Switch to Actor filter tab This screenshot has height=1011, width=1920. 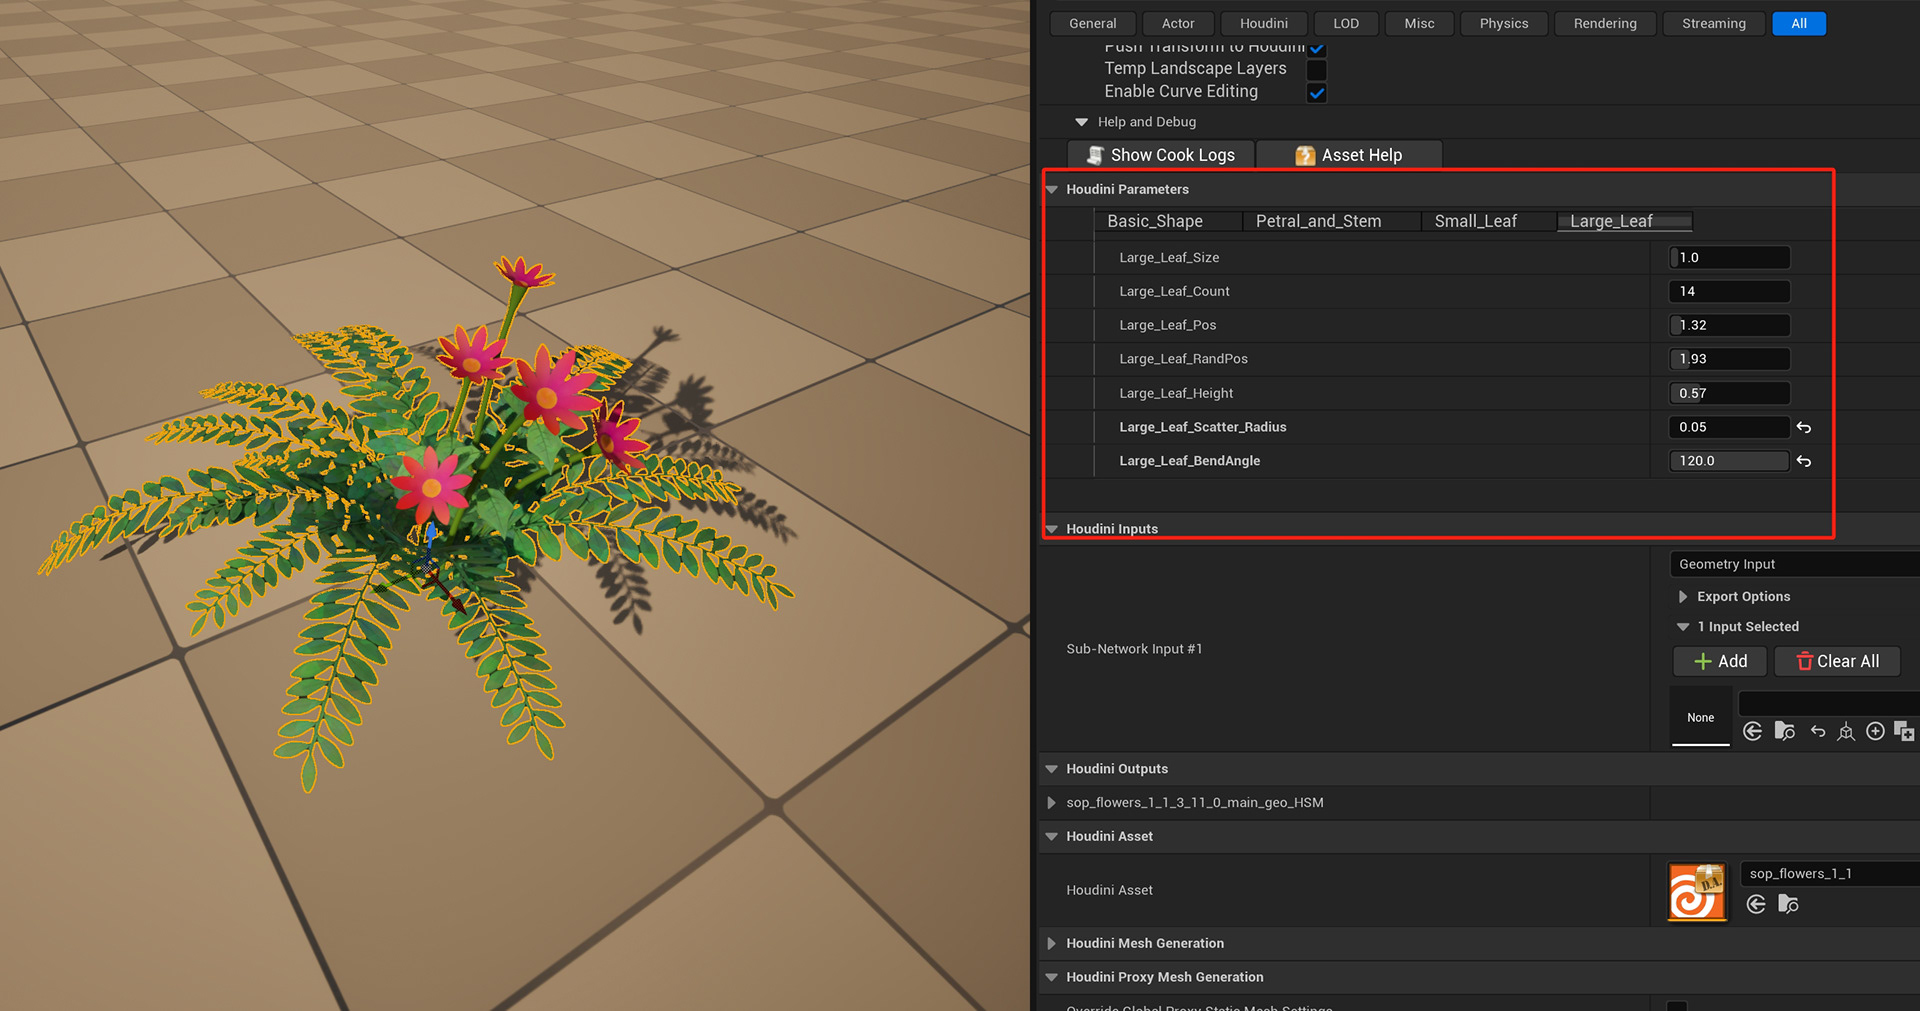[1178, 23]
